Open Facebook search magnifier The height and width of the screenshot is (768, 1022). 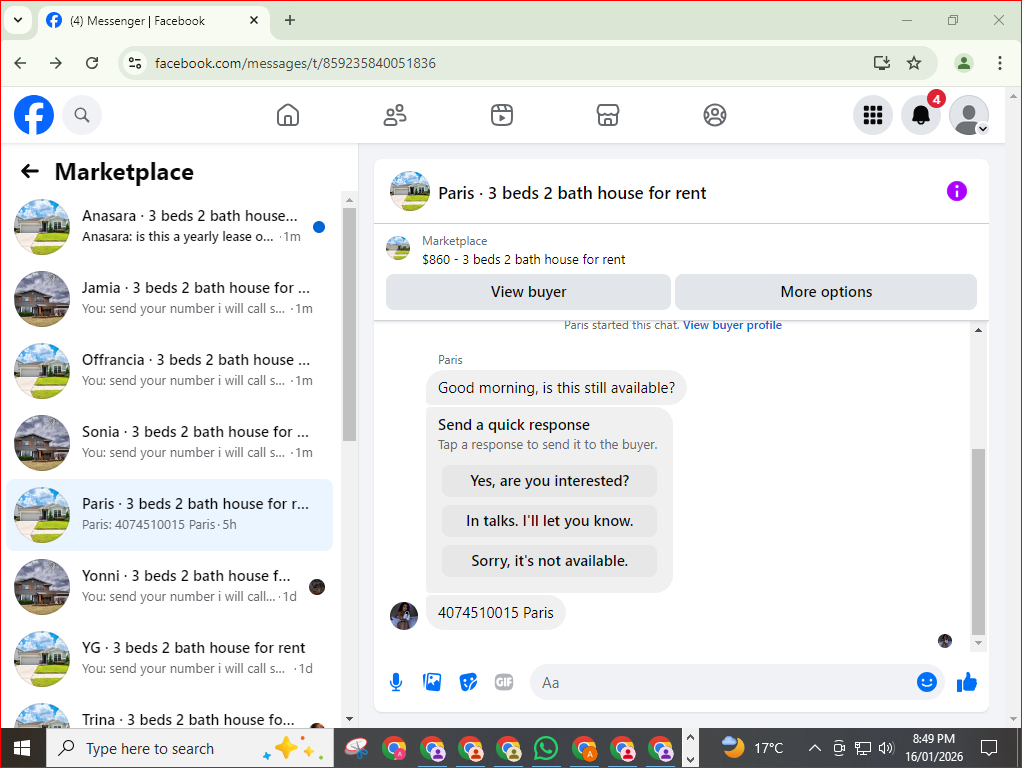[x=81, y=115]
